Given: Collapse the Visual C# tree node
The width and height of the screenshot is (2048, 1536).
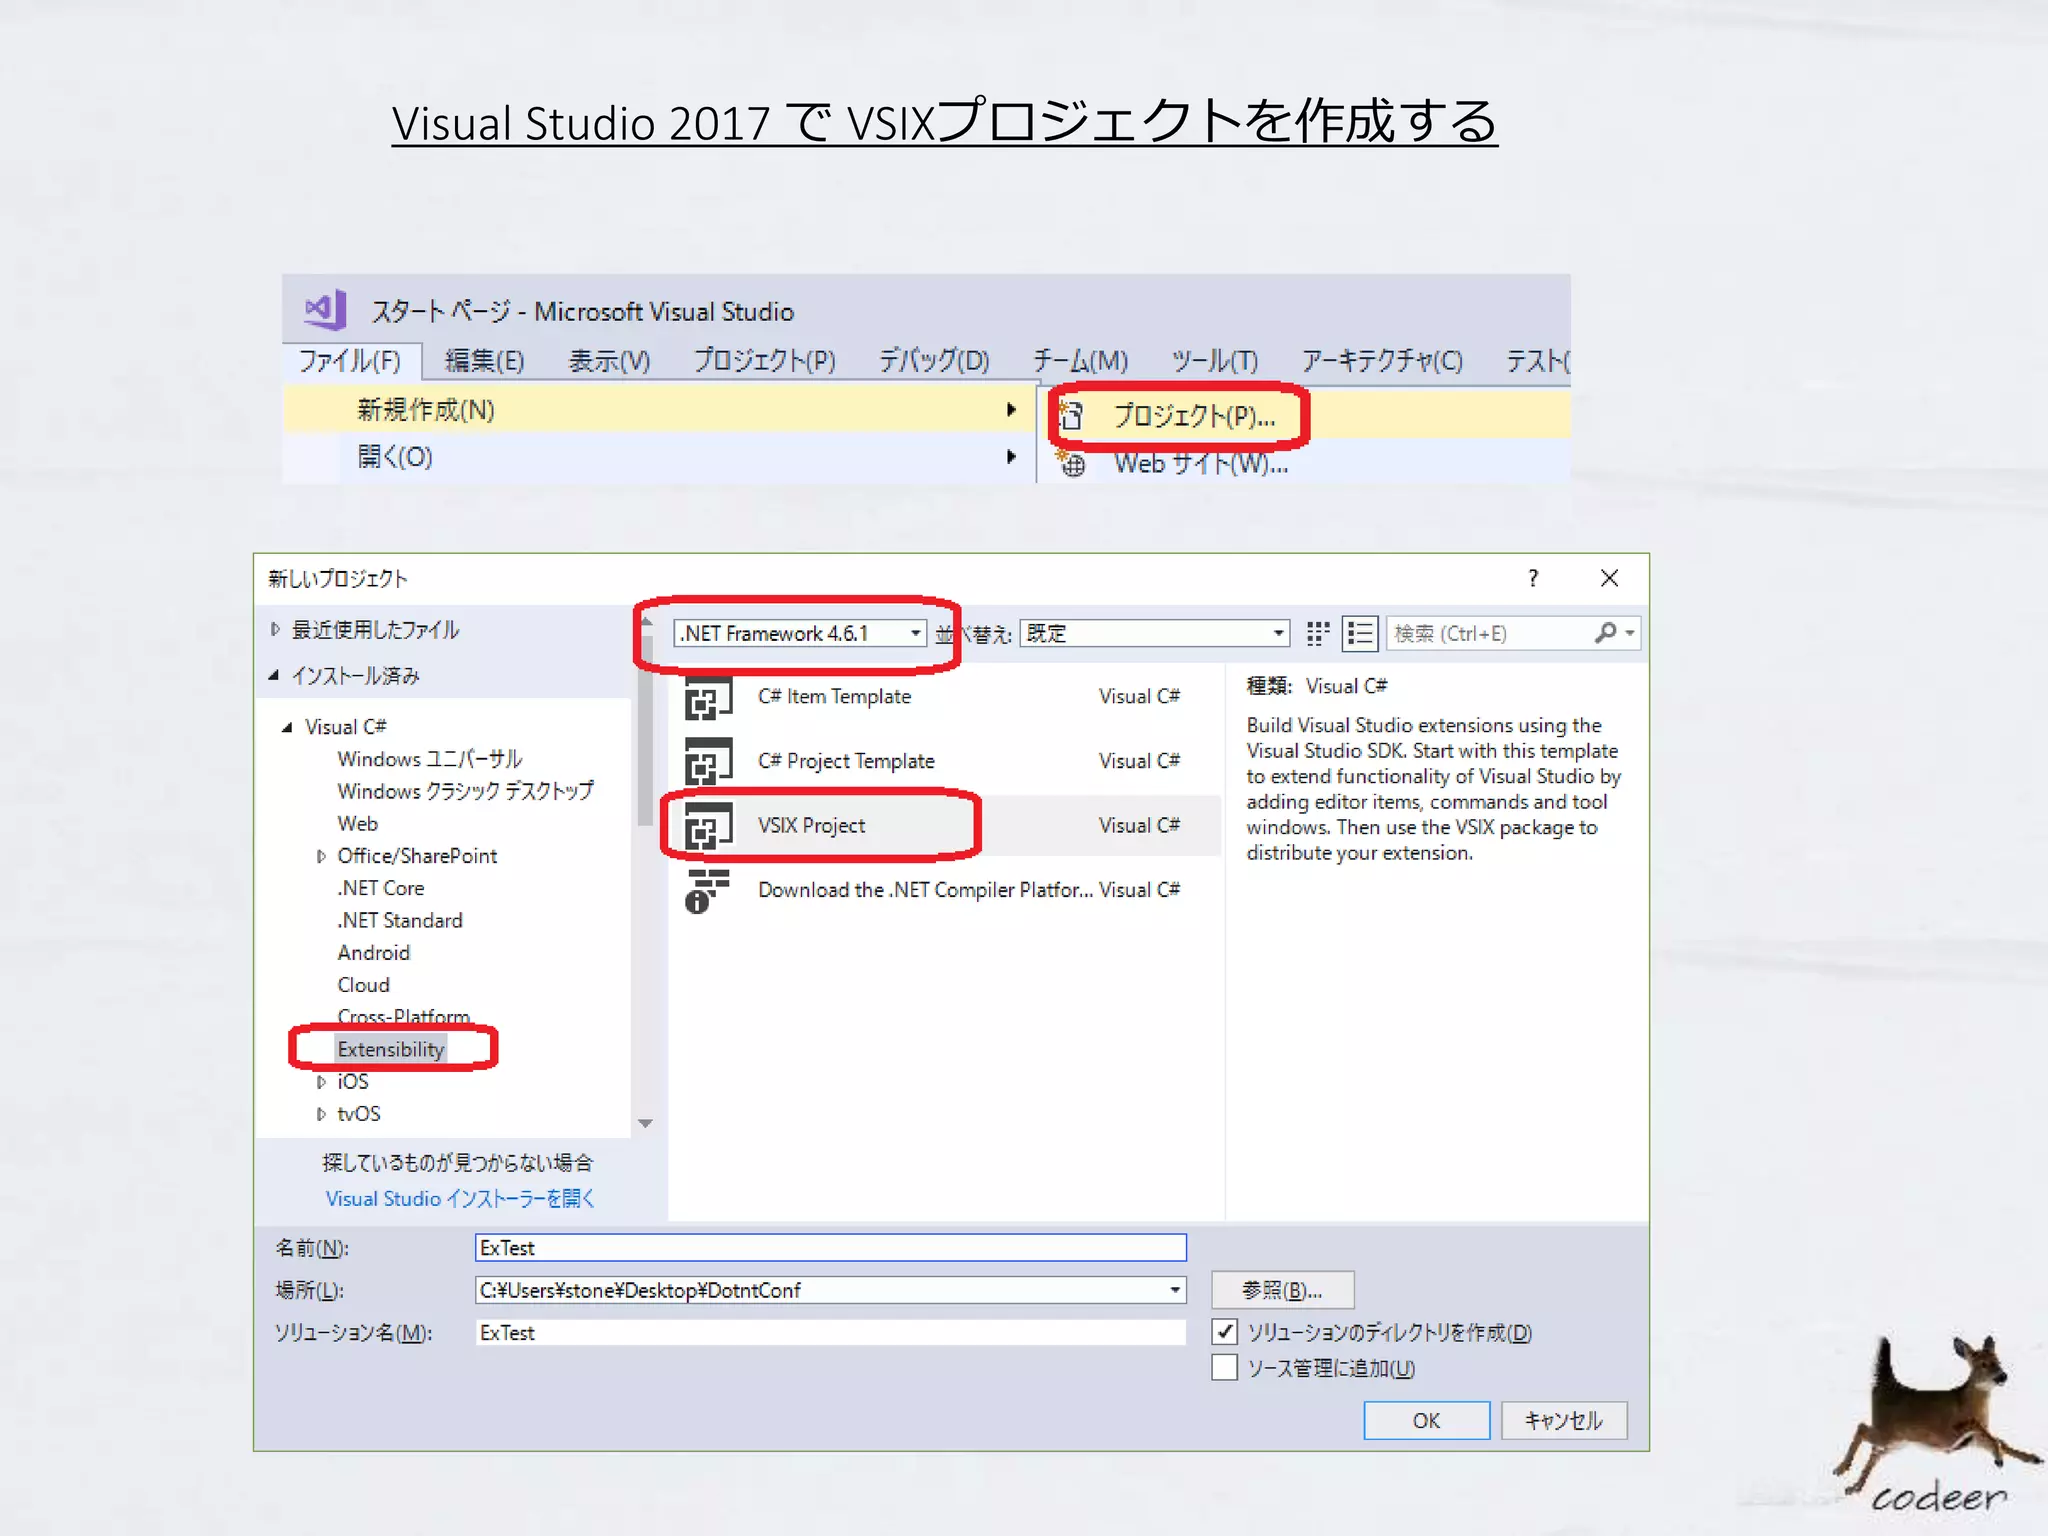Looking at the screenshot, I should [288, 727].
